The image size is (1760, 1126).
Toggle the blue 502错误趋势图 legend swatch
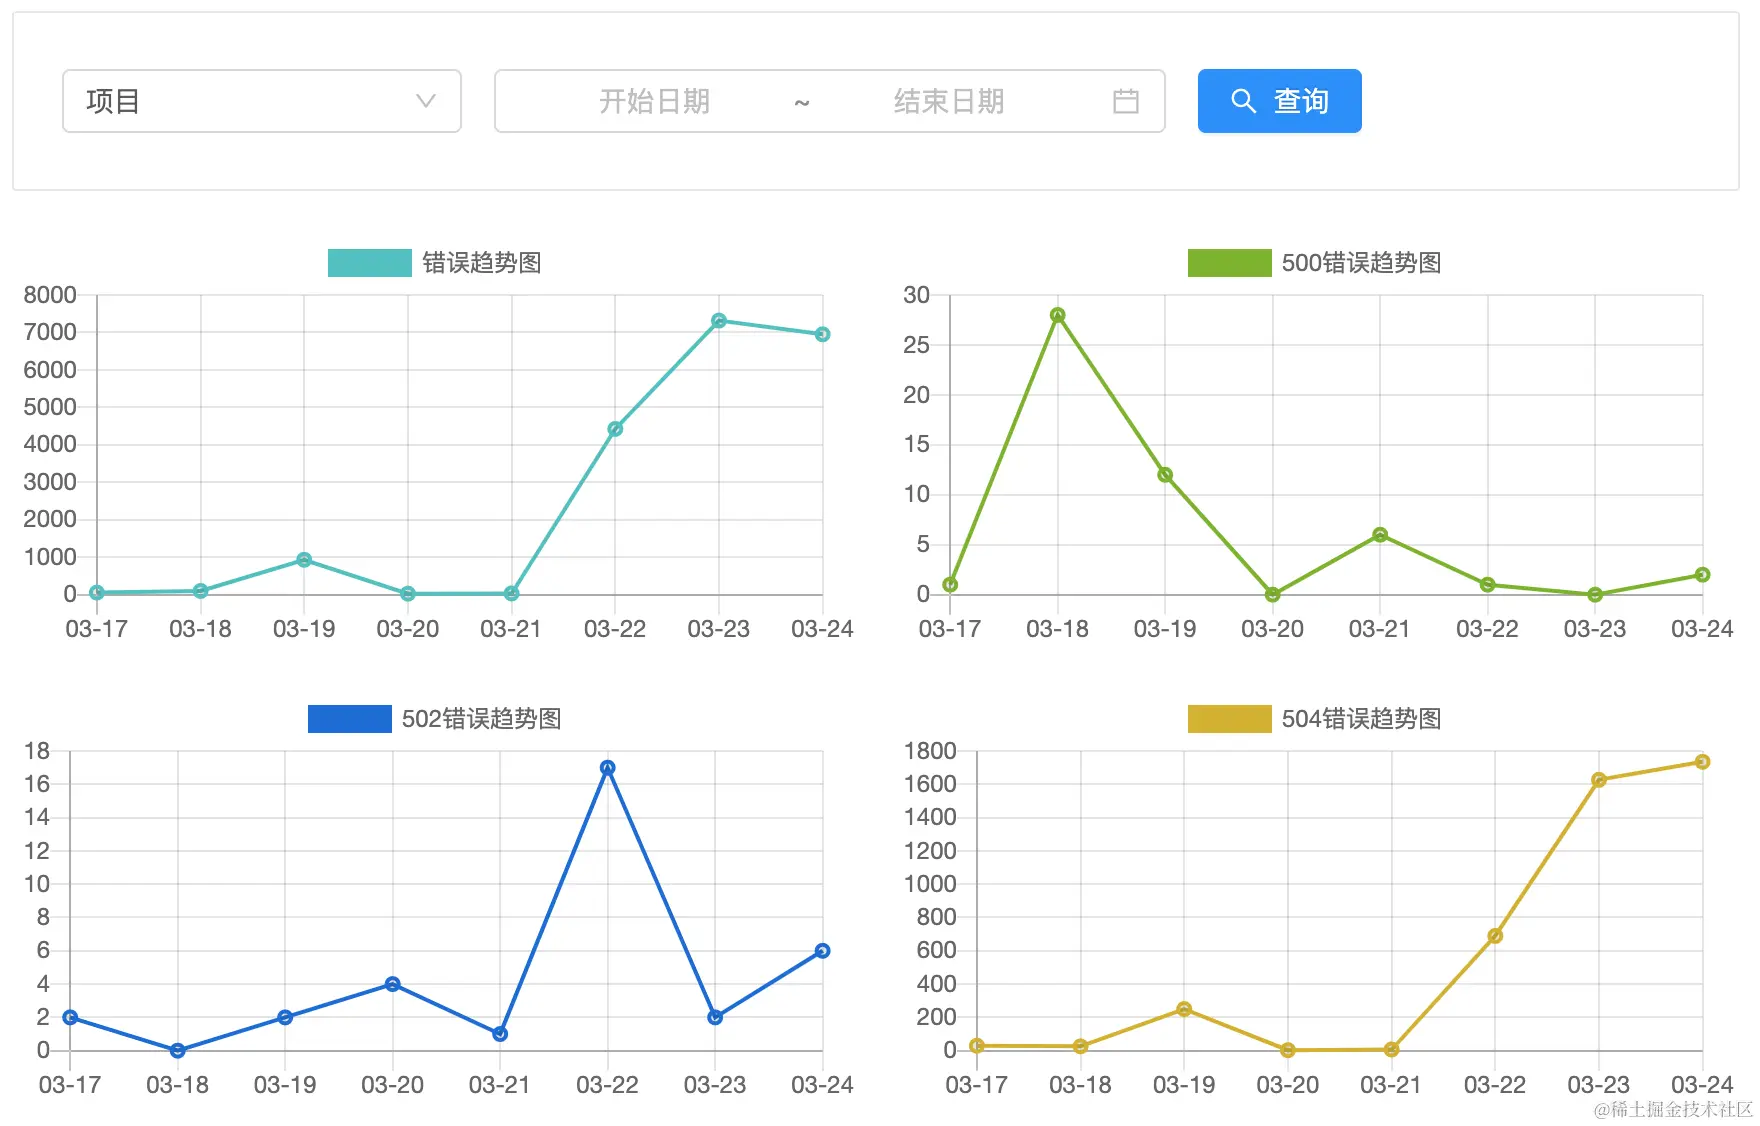coord(350,719)
